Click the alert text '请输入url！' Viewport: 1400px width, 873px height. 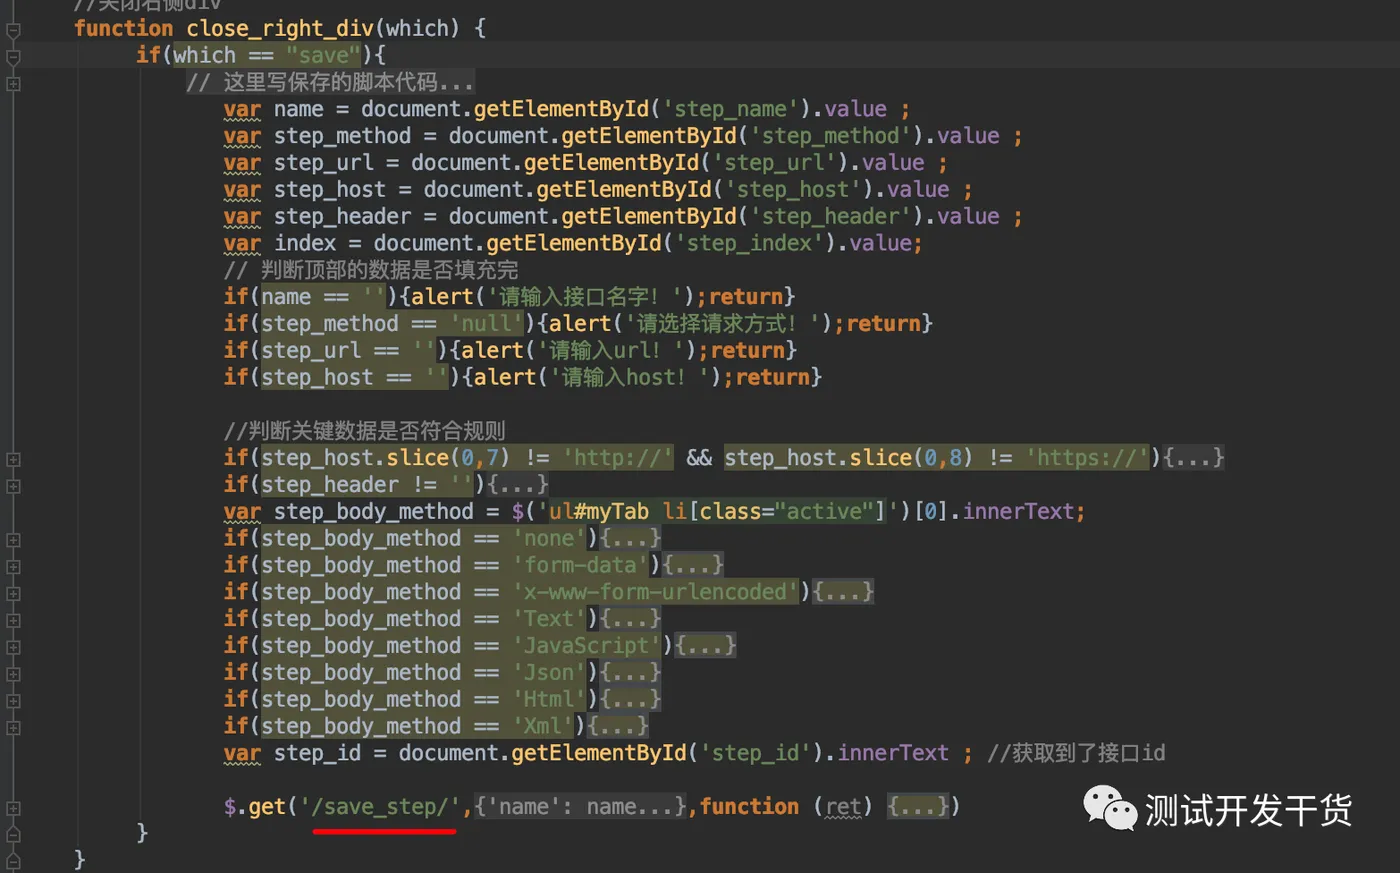tap(610, 351)
